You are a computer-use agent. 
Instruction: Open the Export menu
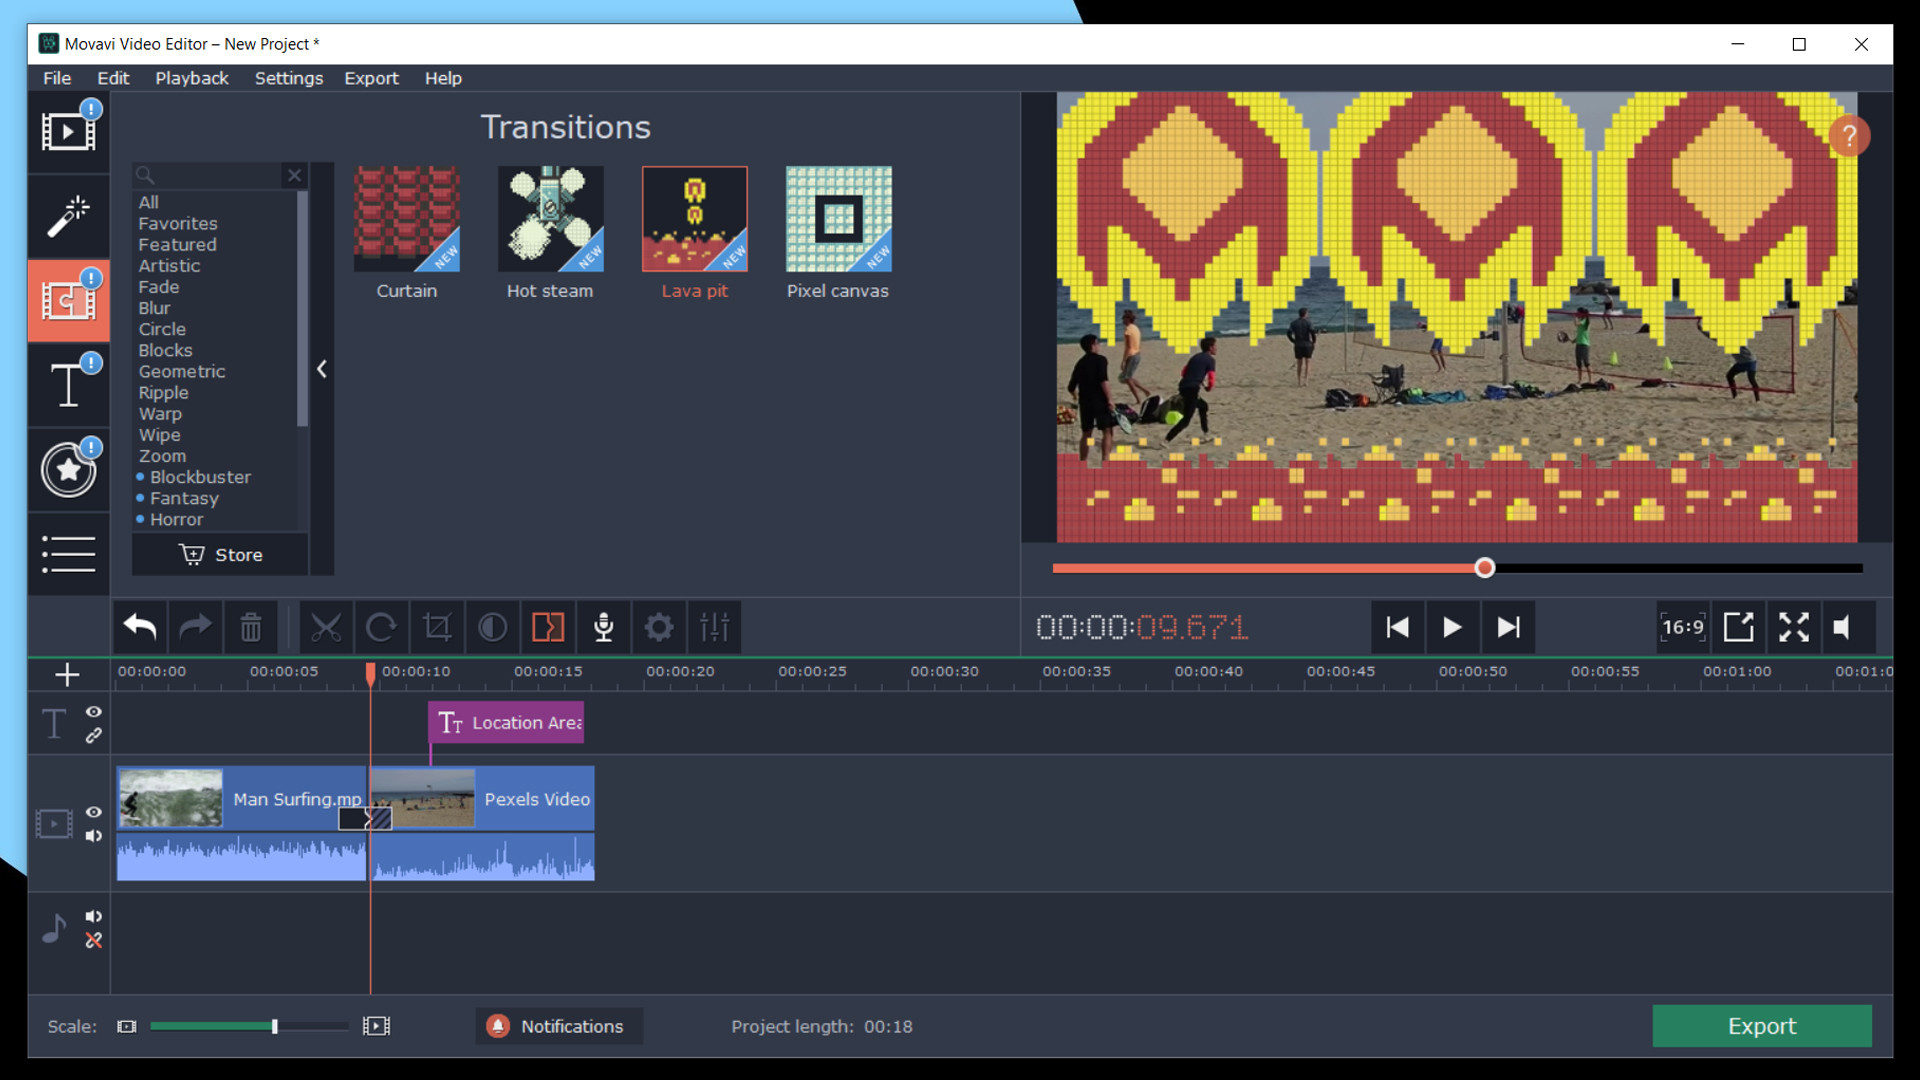pyautogui.click(x=369, y=78)
